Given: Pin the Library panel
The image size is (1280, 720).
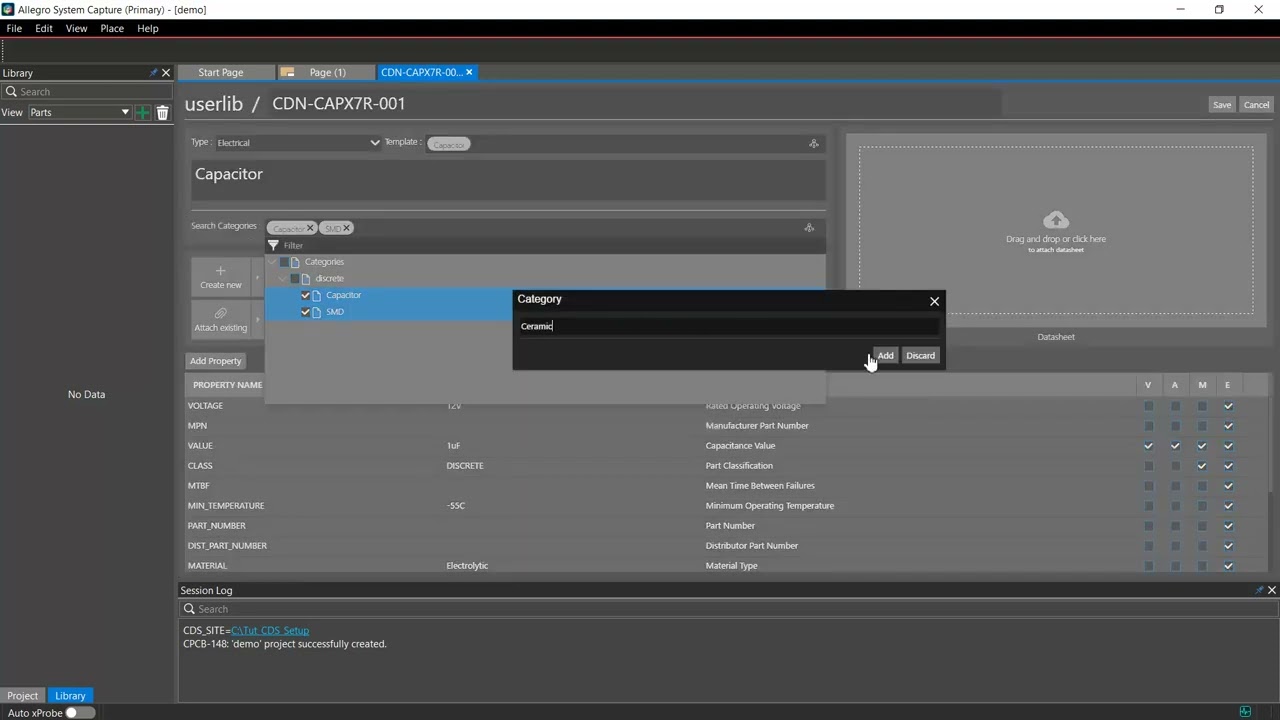Looking at the screenshot, I should pyautogui.click(x=153, y=73).
